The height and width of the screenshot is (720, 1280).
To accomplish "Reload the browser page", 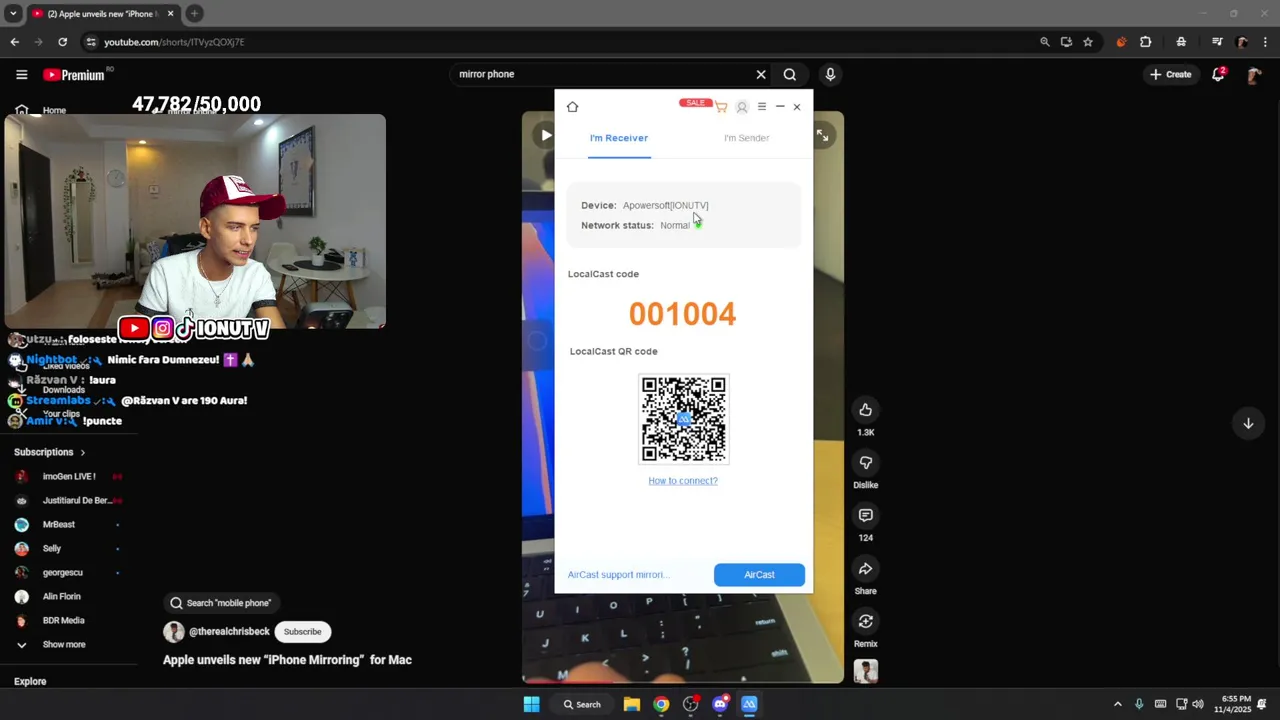I will tap(62, 42).
